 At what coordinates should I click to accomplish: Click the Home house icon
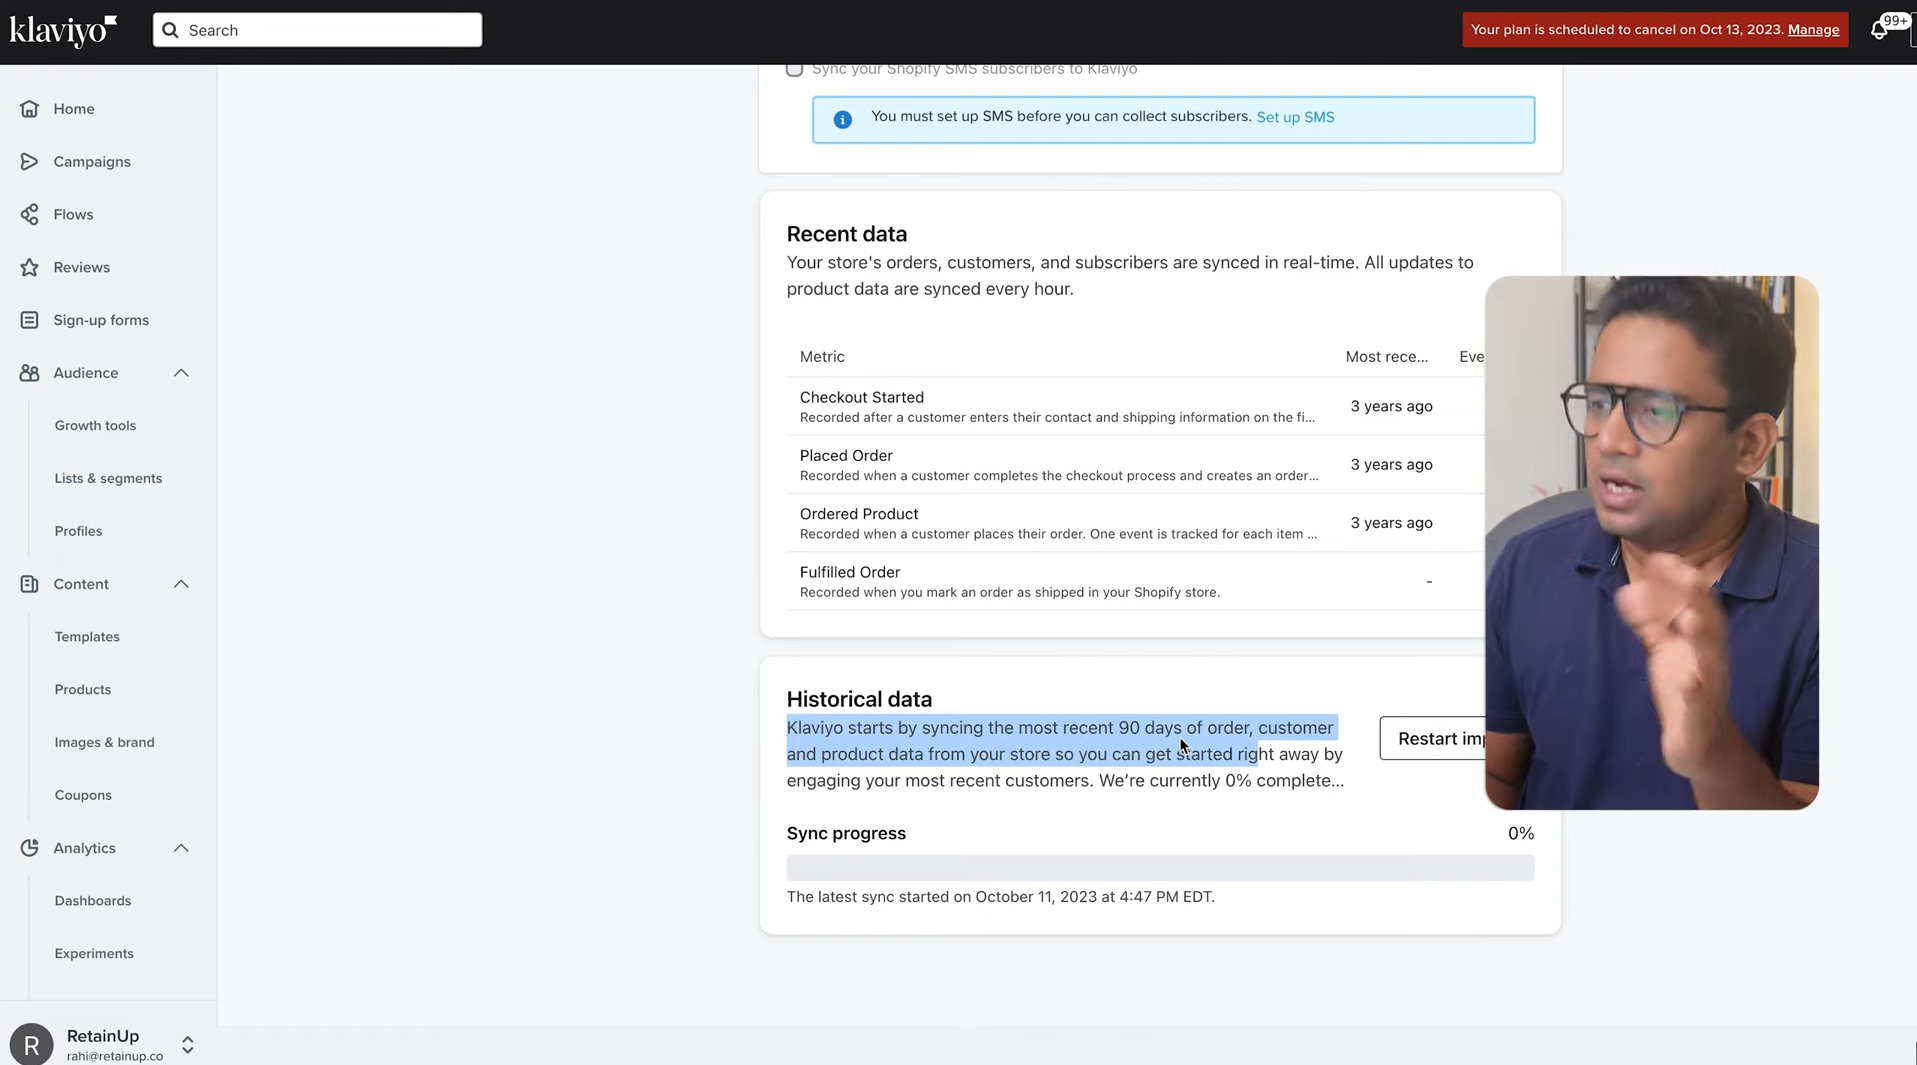[29, 108]
